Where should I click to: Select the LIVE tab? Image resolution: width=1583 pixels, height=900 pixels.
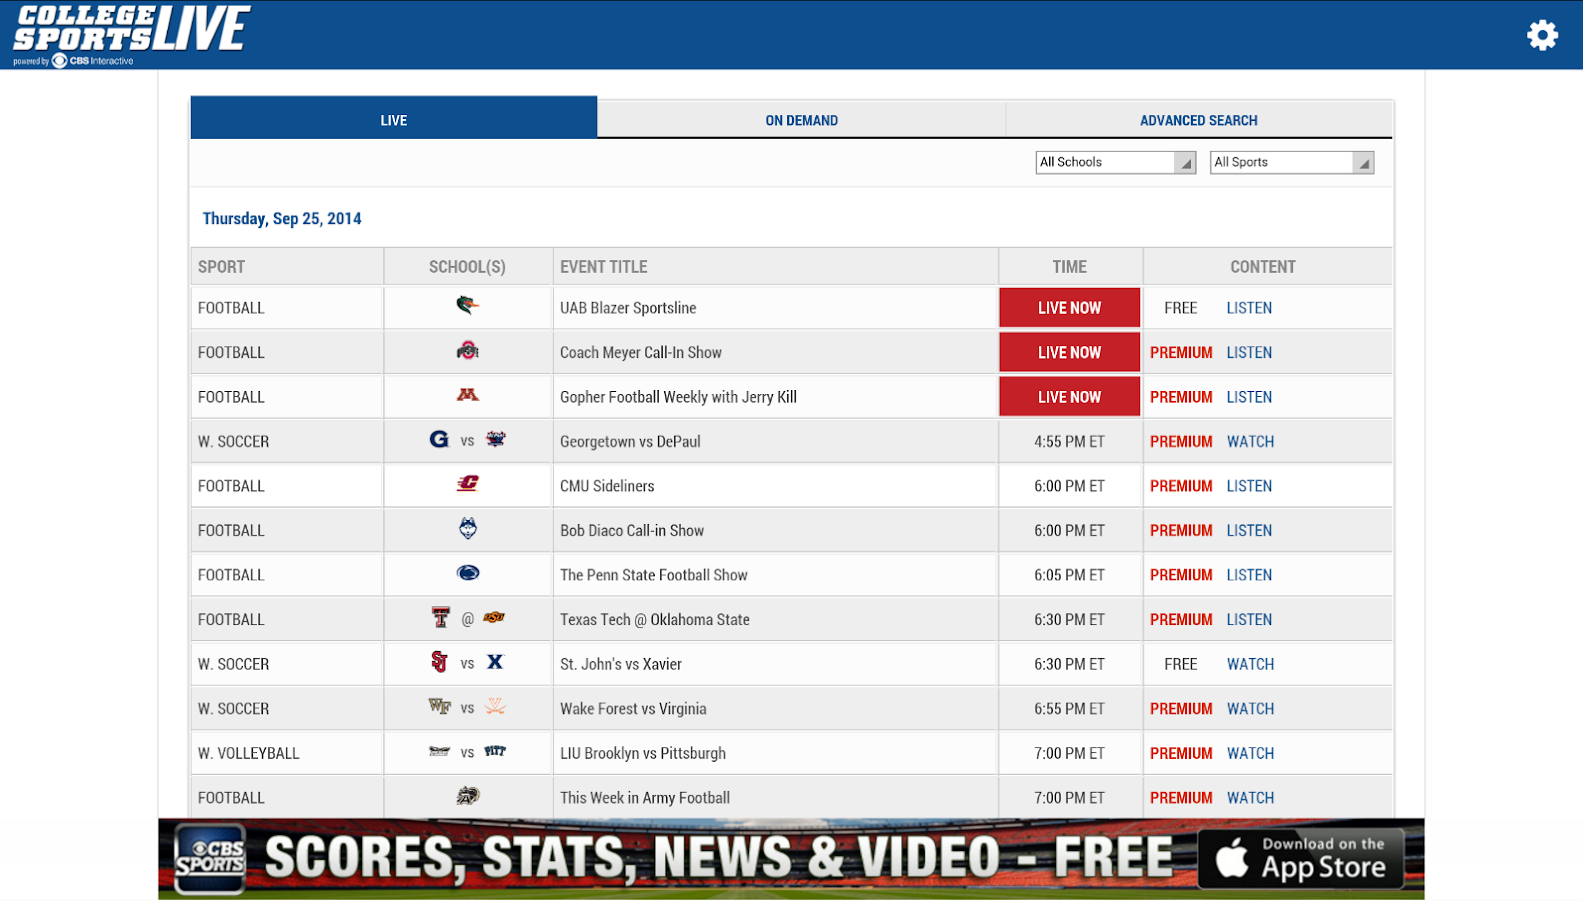click(x=394, y=117)
